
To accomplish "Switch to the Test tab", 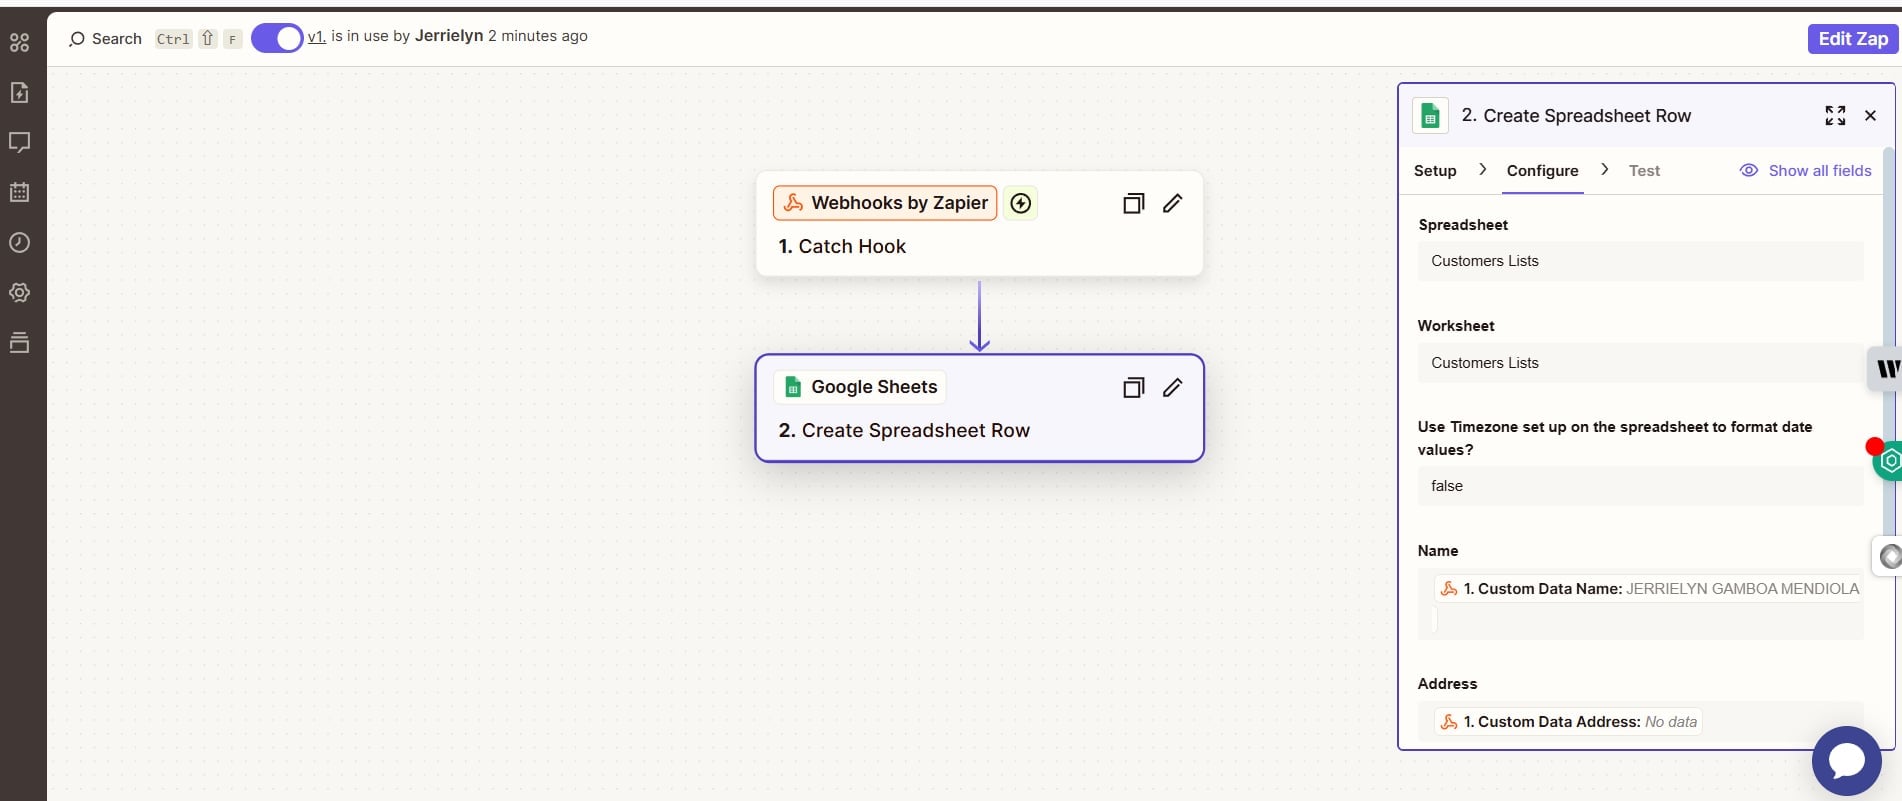I will point(1643,171).
